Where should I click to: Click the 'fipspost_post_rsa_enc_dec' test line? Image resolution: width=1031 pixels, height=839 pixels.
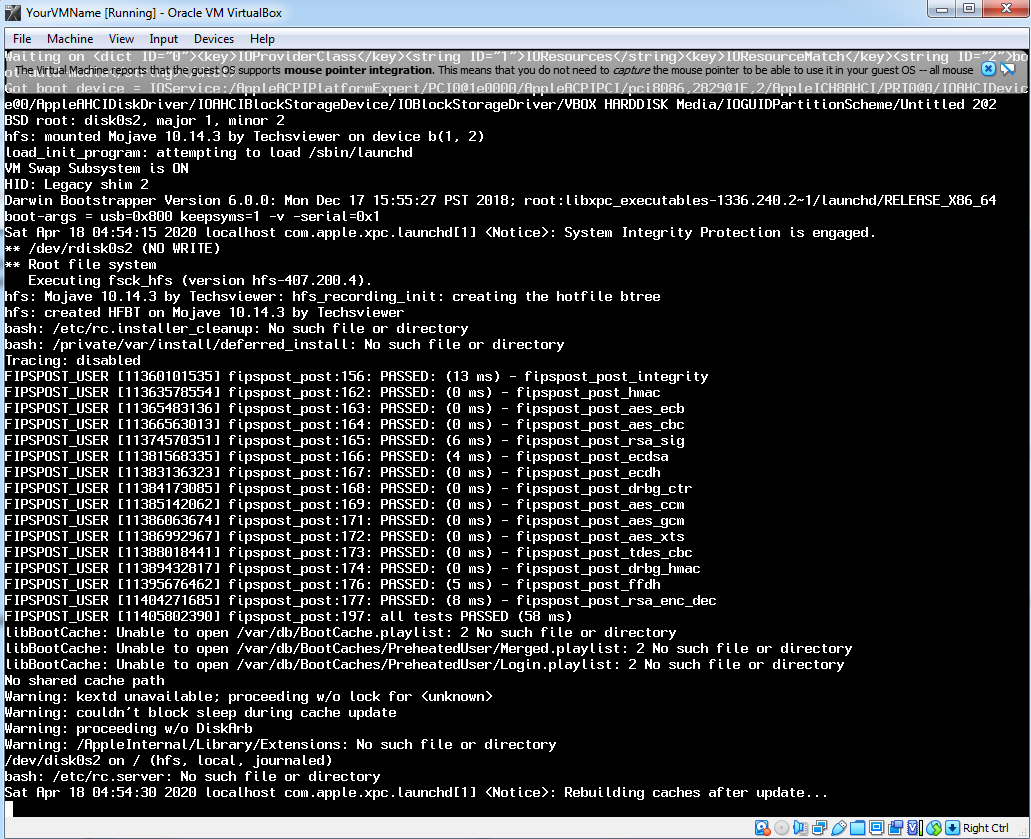(360, 600)
